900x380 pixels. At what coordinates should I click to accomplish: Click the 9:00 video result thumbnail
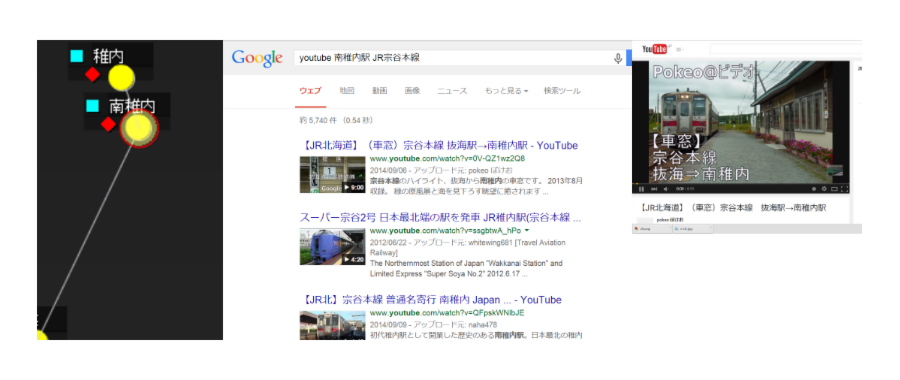332,174
